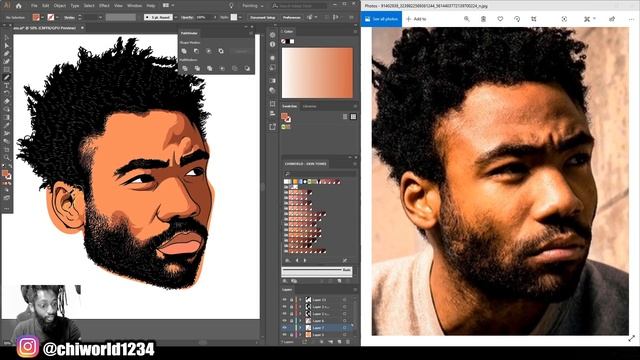Open Illustrator Effect menu
This screenshot has height=360, width=640.
click(x=104, y=6)
